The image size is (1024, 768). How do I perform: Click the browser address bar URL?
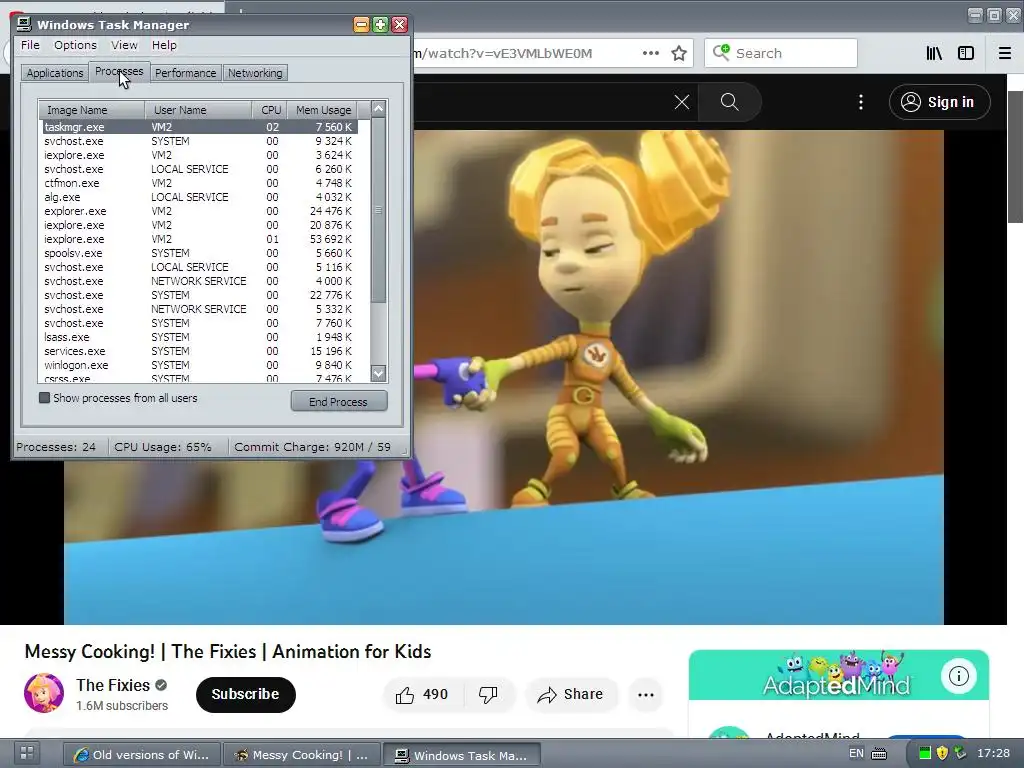[x=504, y=54]
